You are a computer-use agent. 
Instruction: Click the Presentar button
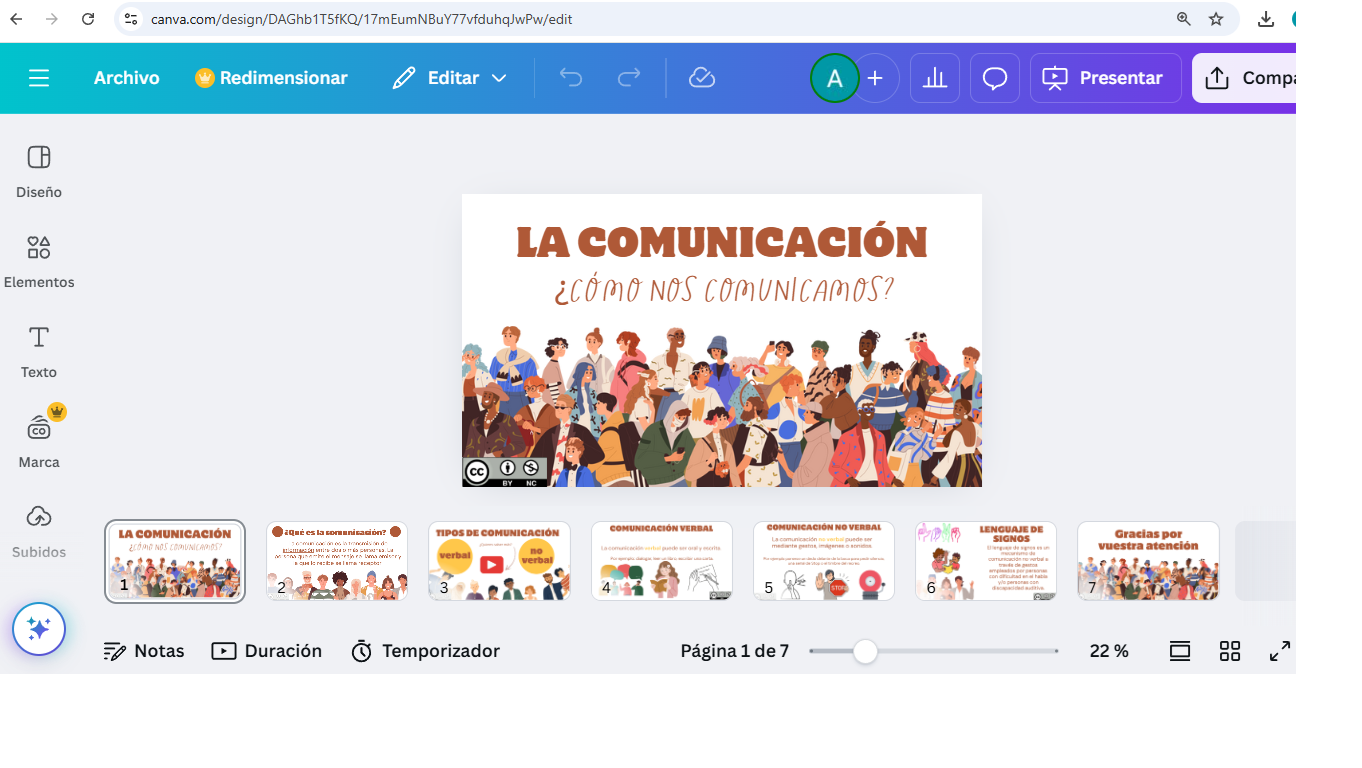(x=1105, y=78)
